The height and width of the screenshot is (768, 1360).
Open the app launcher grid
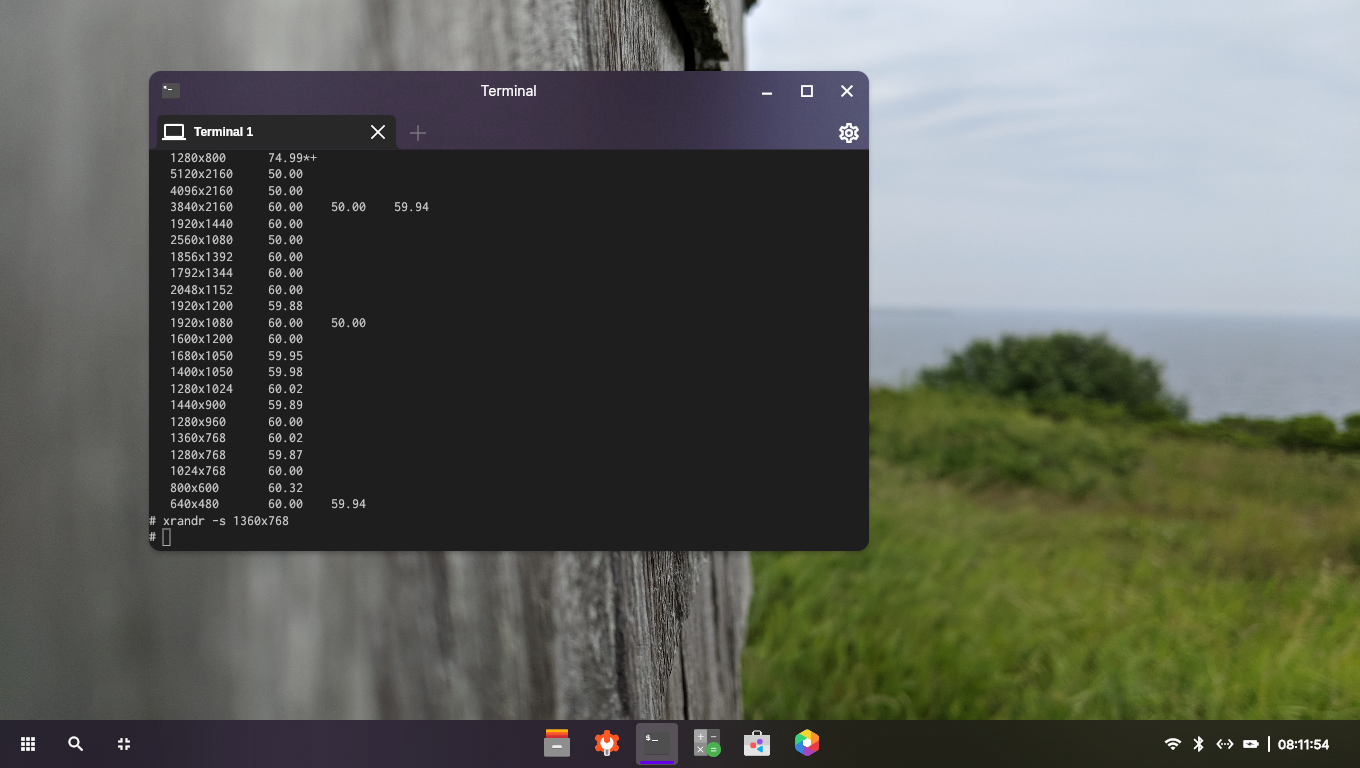coord(28,744)
